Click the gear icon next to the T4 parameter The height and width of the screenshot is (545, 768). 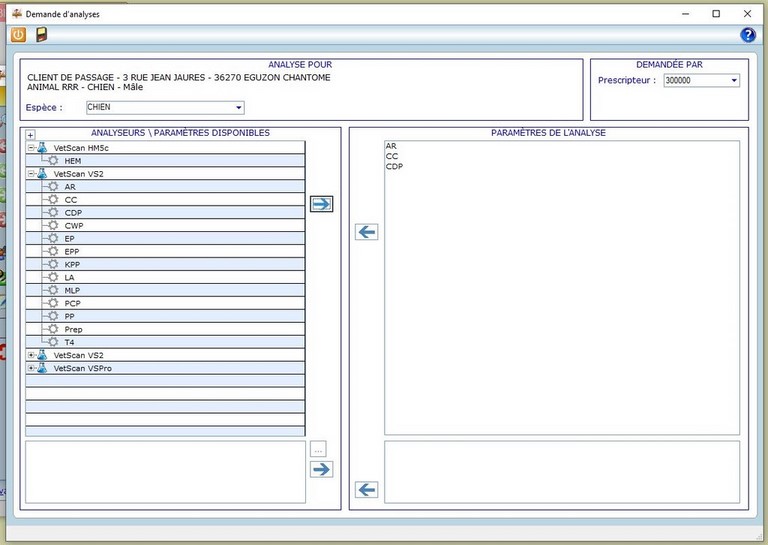pyautogui.click(x=54, y=342)
